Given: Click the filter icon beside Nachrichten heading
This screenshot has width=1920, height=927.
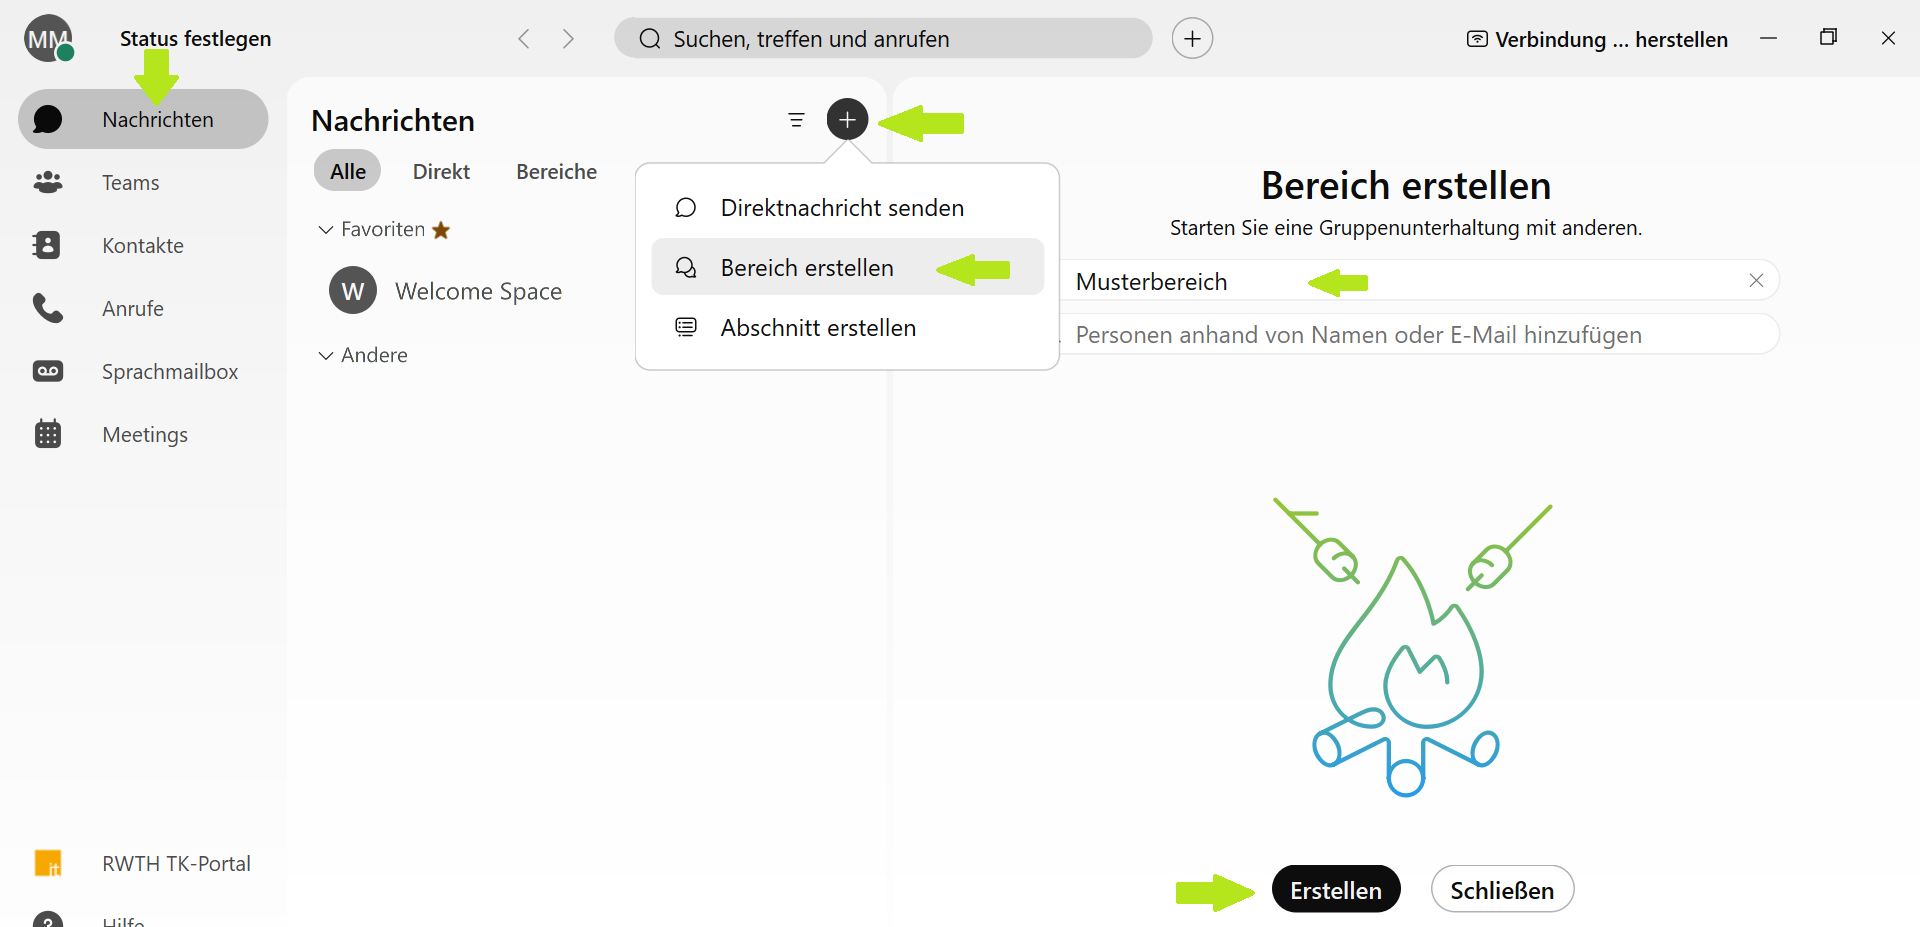Looking at the screenshot, I should pos(796,120).
